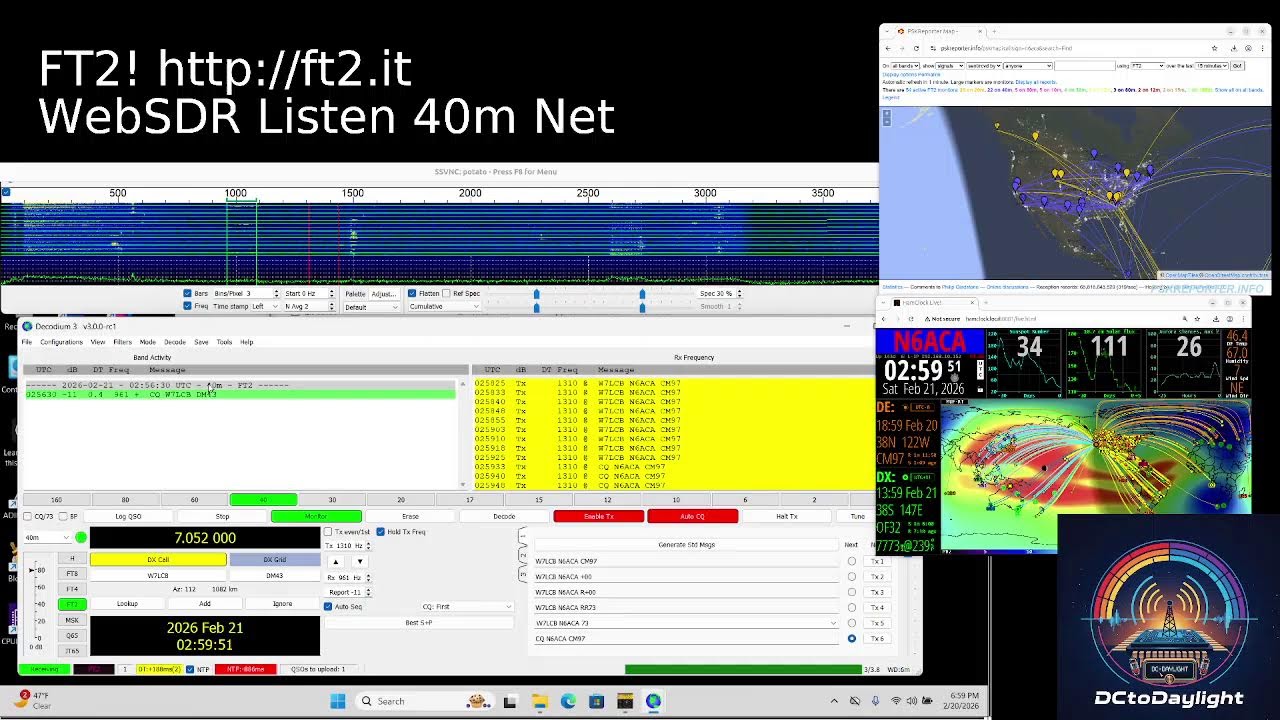Image resolution: width=1280 pixels, height=720 pixels.
Task: Toggle the Flatten checkbox
Action: [x=412, y=294]
